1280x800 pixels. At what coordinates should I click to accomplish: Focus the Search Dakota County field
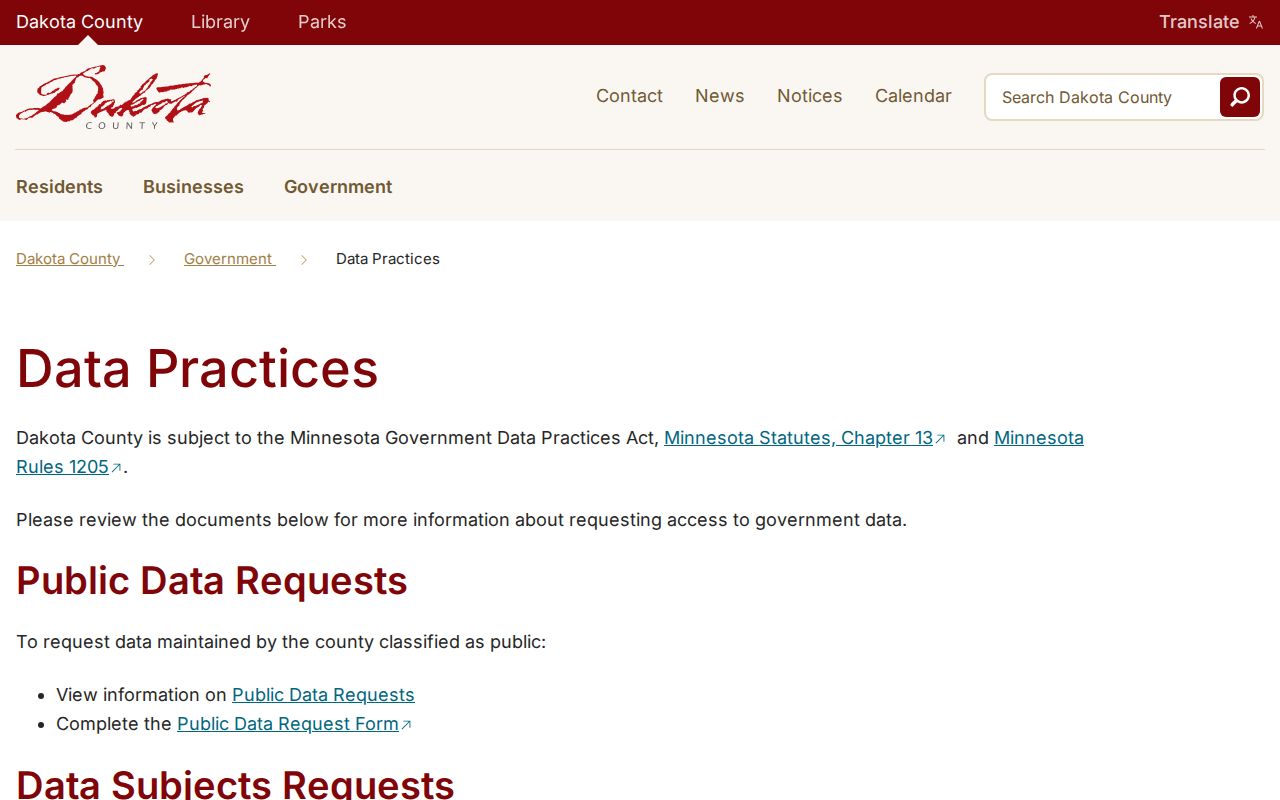[1102, 97]
